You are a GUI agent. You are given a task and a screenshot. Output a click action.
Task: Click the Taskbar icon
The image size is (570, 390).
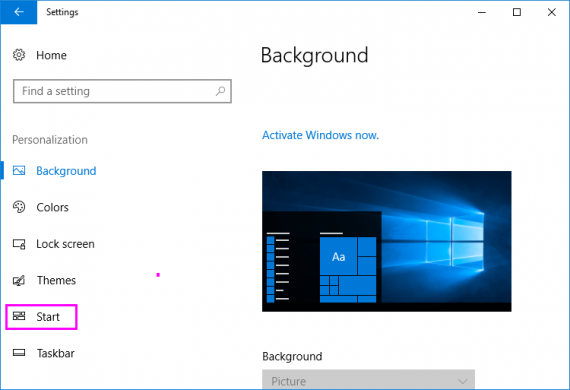coord(19,353)
